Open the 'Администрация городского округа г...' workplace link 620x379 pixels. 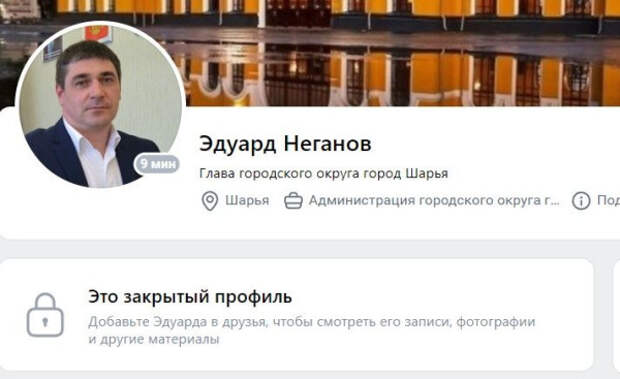(434, 200)
